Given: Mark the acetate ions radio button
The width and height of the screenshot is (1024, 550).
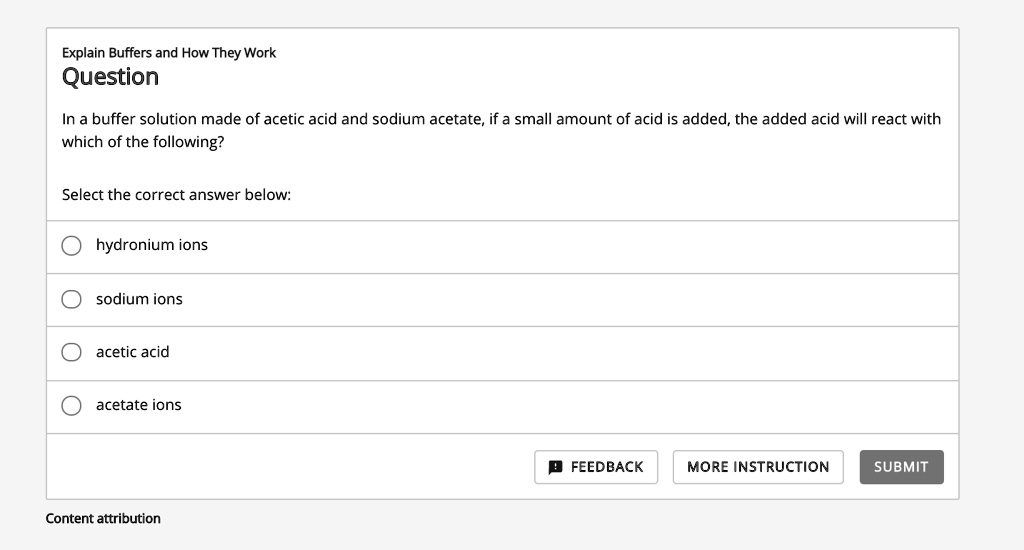Looking at the screenshot, I should pos(71,405).
